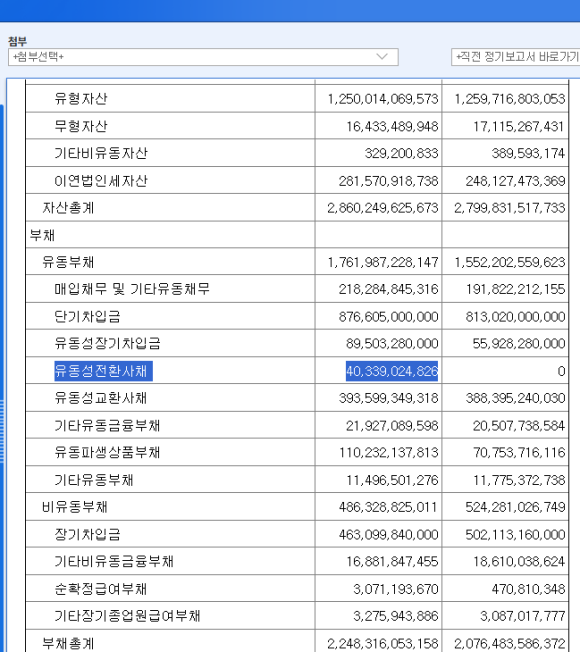Image resolution: width=580 pixels, height=652 pixels.
Task: Click the 유동부채 row label
Action: pyautogui.click(x=68, y=262)
